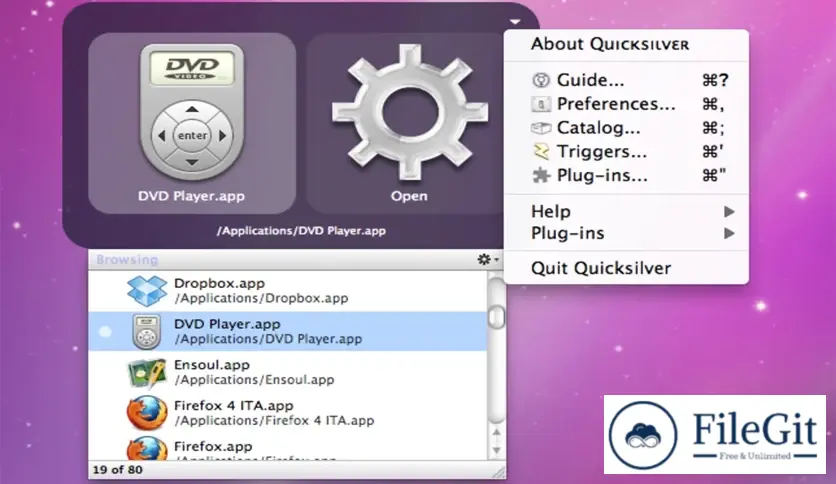Select Catalog… menu entry
Viewport: 836px width, 484px height.
tap(626, 128)
